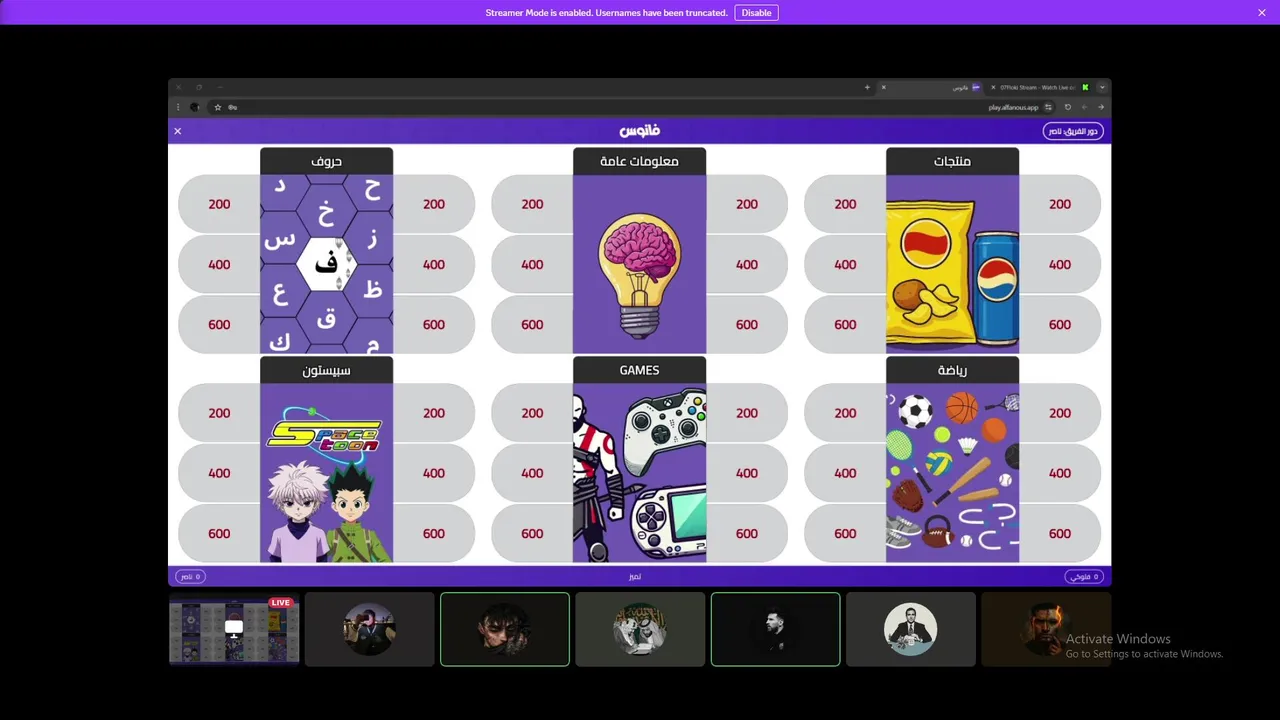Image resolution: width=1280 pixels, height=720 pixels.
Task: Click the منتجات category header
Action: point(952,161)
